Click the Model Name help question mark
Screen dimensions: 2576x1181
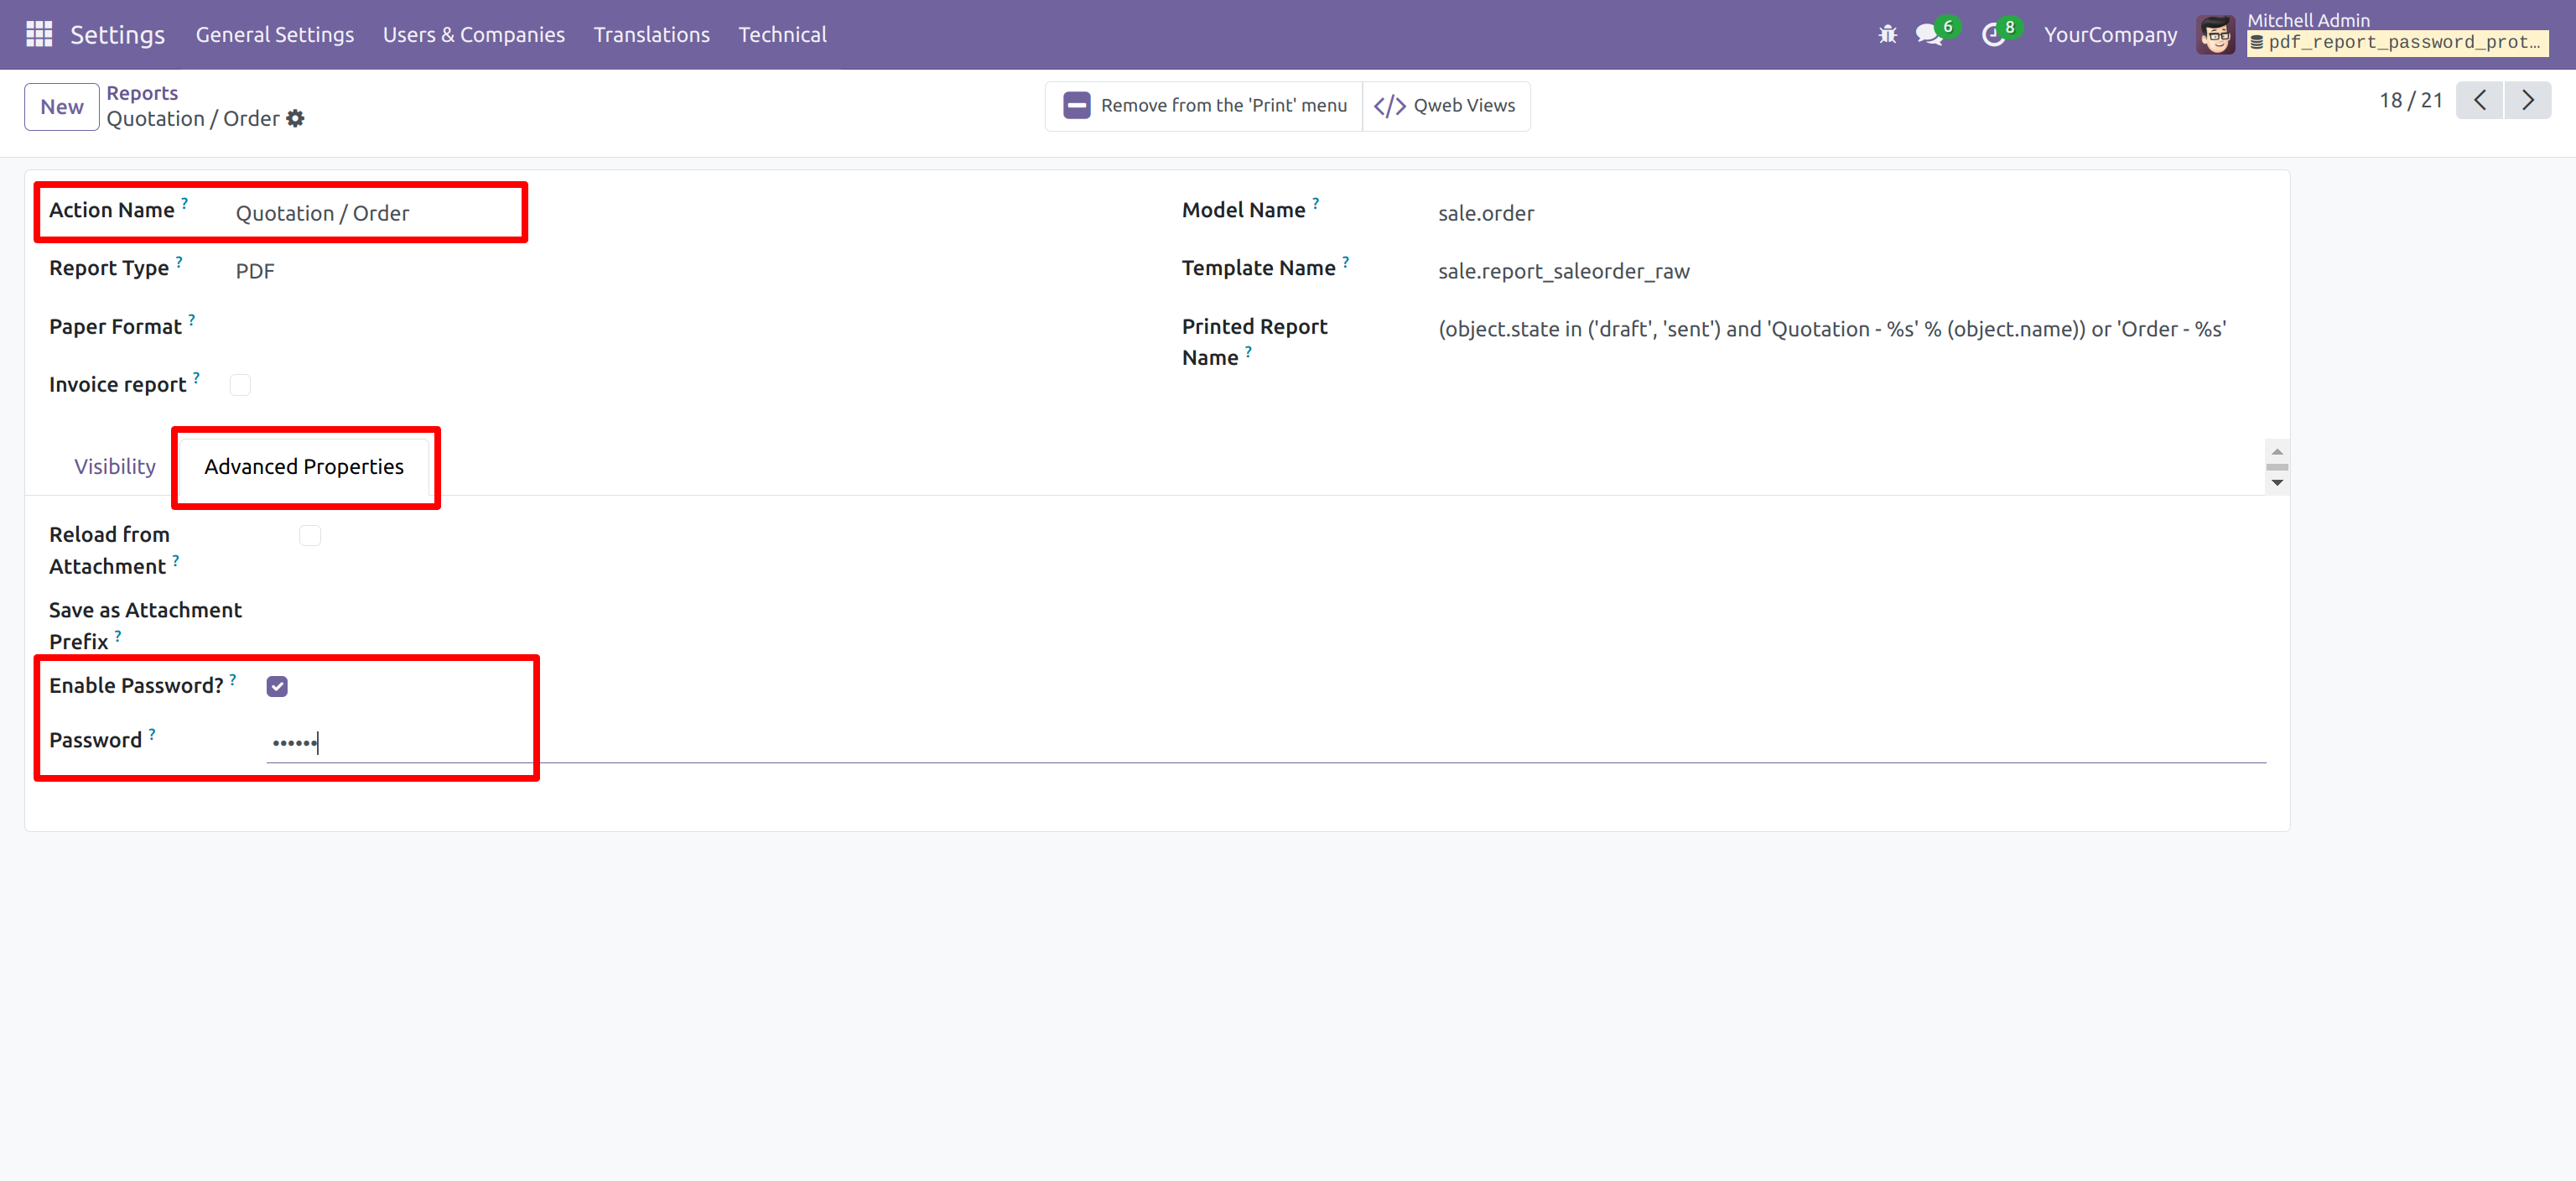pos(1315,203)
